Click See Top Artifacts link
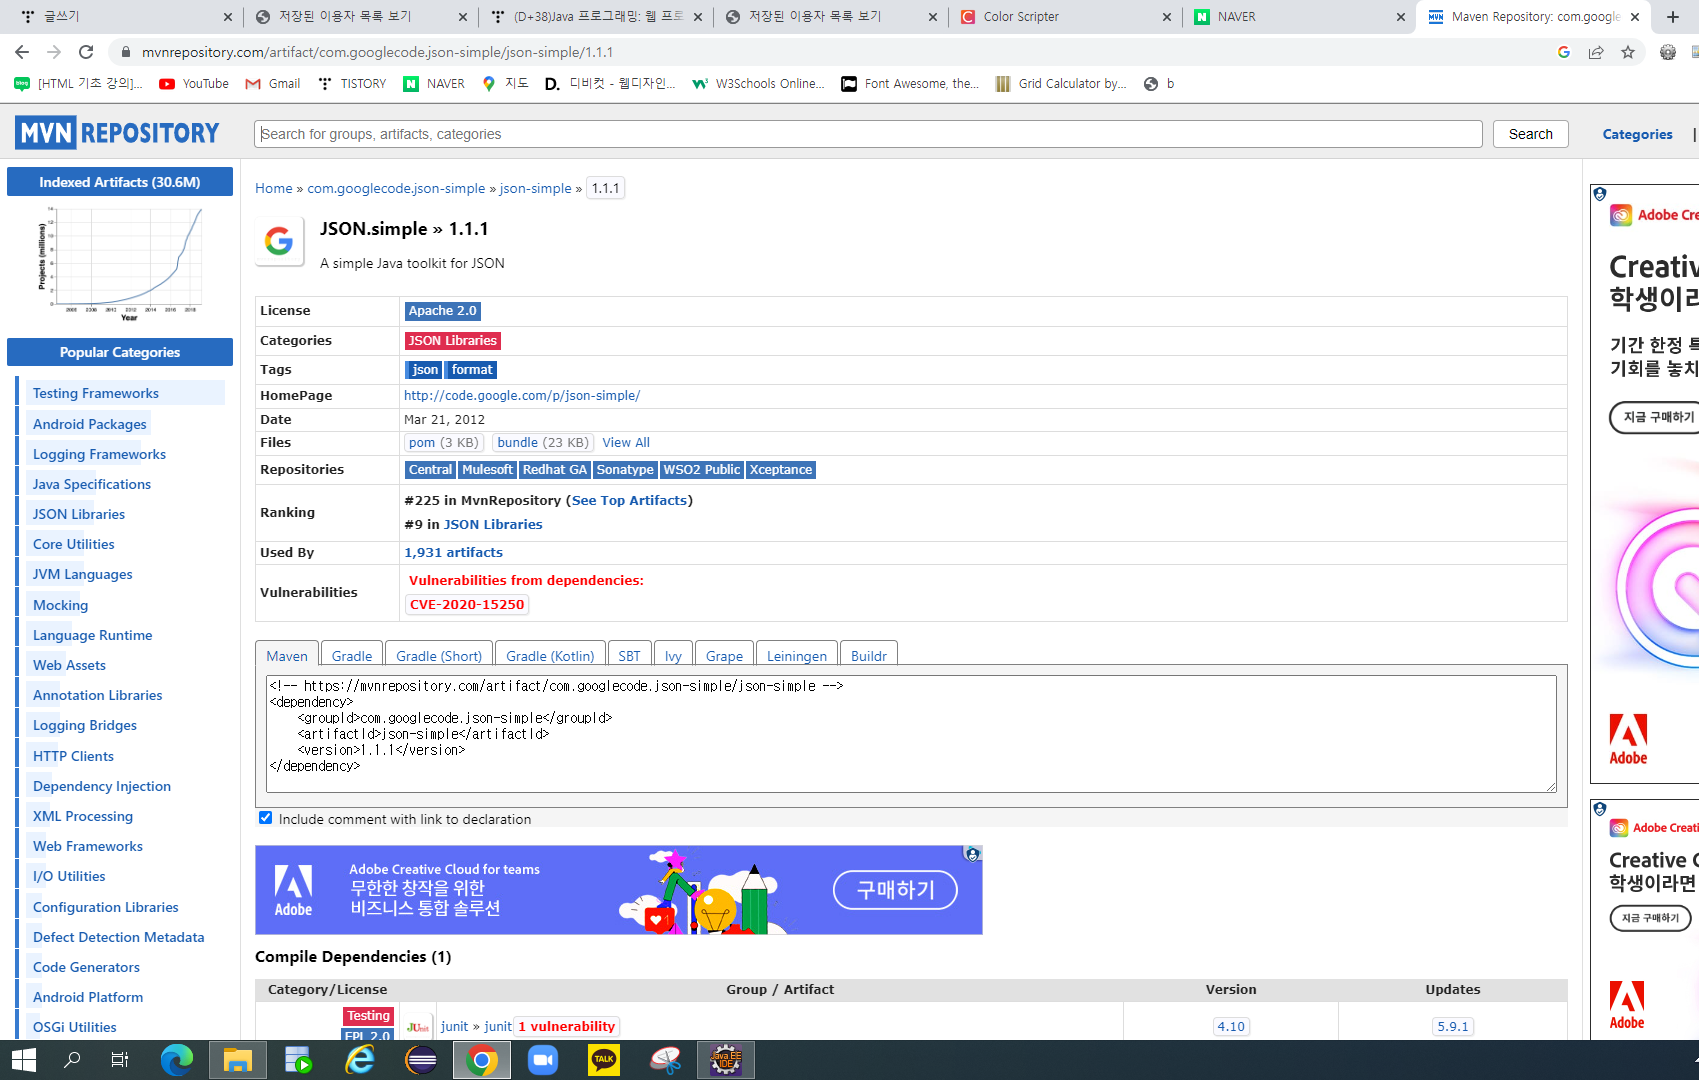The image size is (1699, 1080). click(x=630, y=500)
